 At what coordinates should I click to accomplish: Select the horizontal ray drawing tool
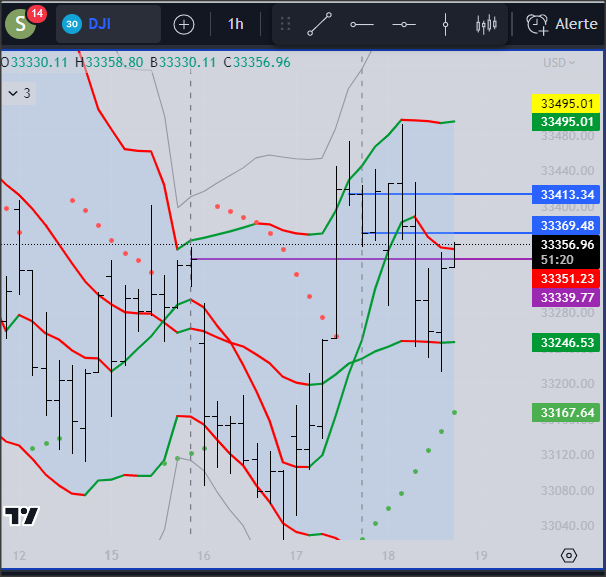362,24
